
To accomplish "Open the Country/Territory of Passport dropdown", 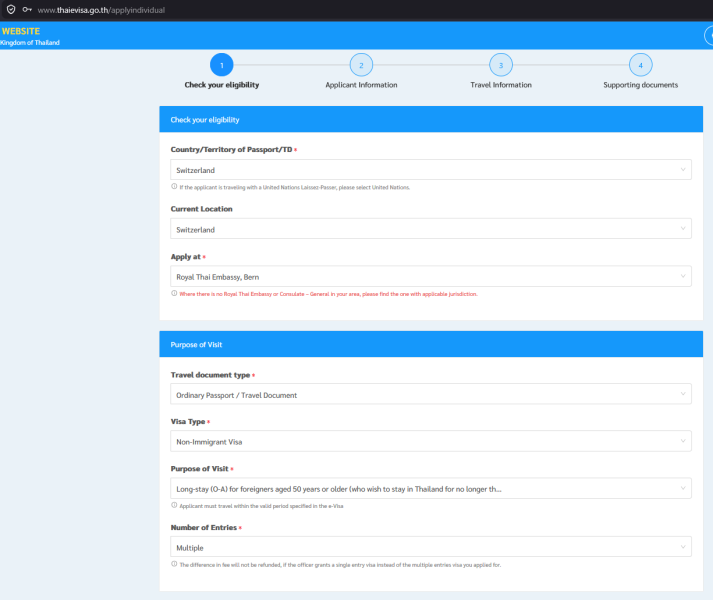I will click(431, 170).
